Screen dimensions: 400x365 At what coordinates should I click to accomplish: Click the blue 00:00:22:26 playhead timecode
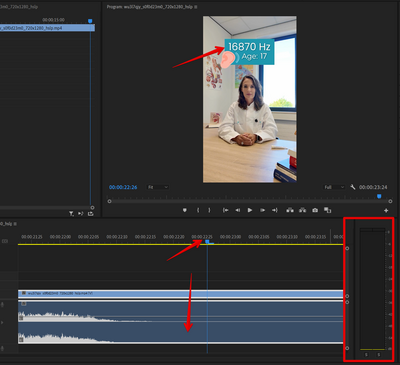[123, 187]
